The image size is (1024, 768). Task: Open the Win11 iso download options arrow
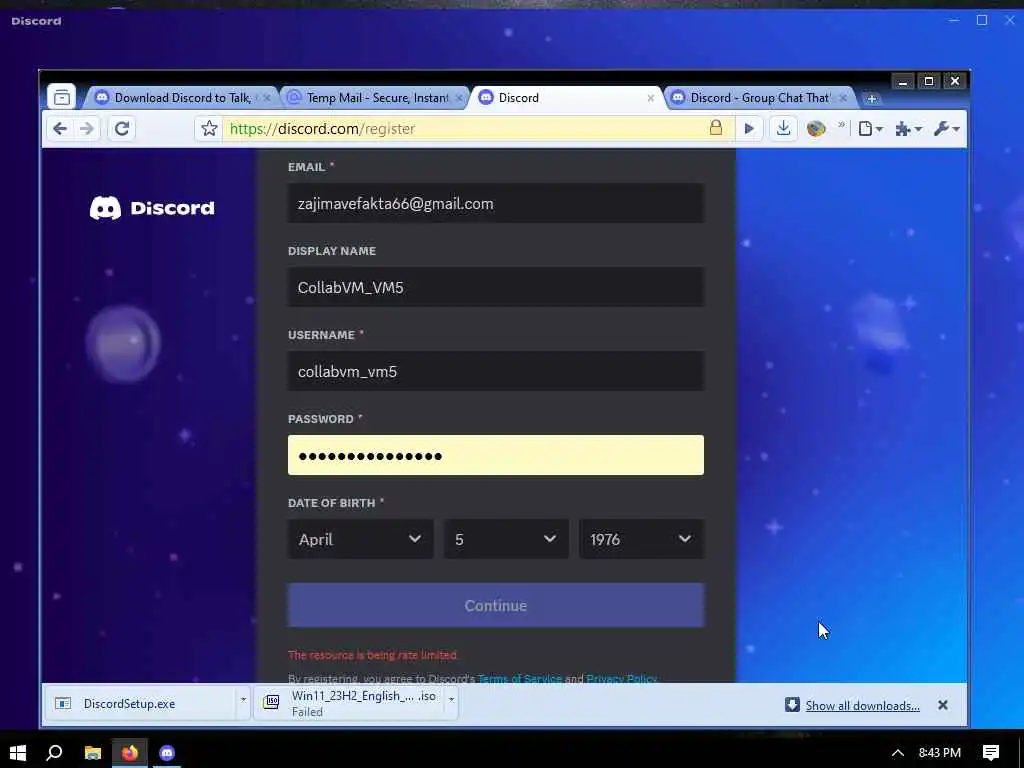[451, 699]
